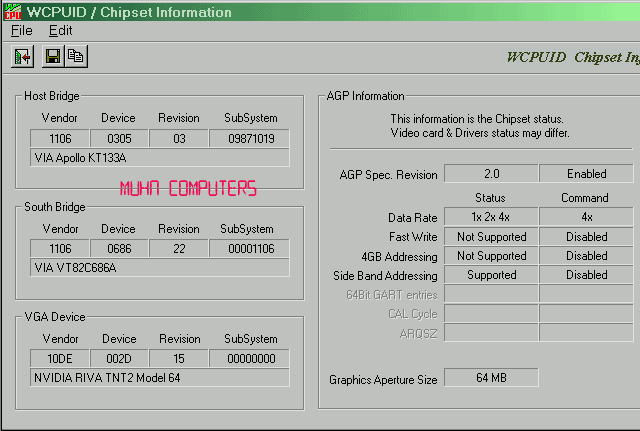Click Side Band Addressing command Disabled
The height and width of the screenshot is (431, 640).
tap(587, 275)
